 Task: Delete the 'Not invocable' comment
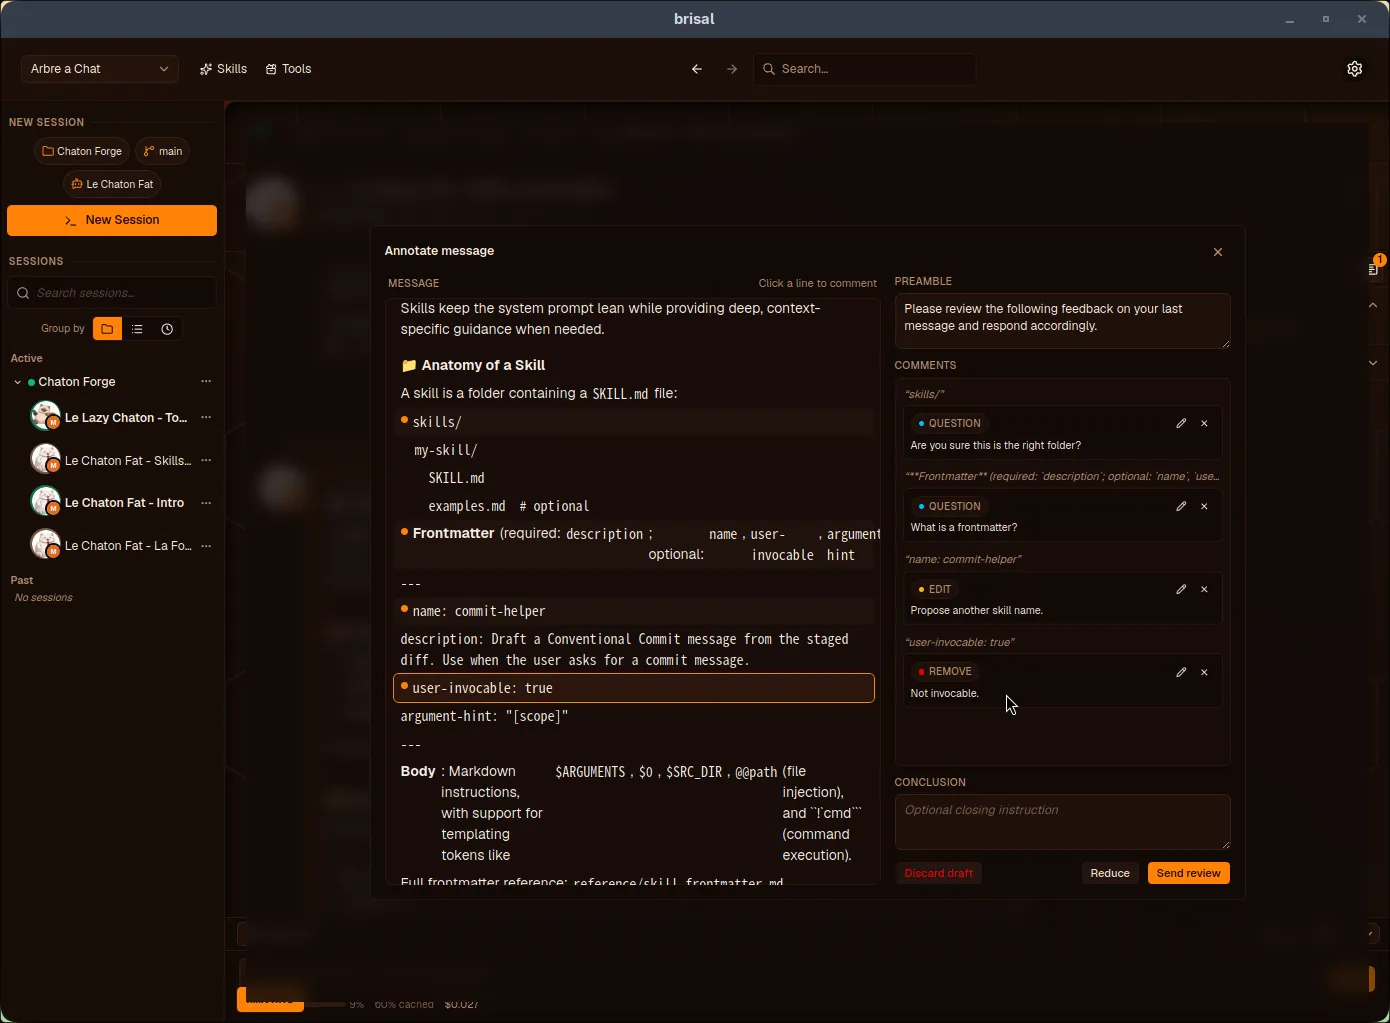[1204, 672]
